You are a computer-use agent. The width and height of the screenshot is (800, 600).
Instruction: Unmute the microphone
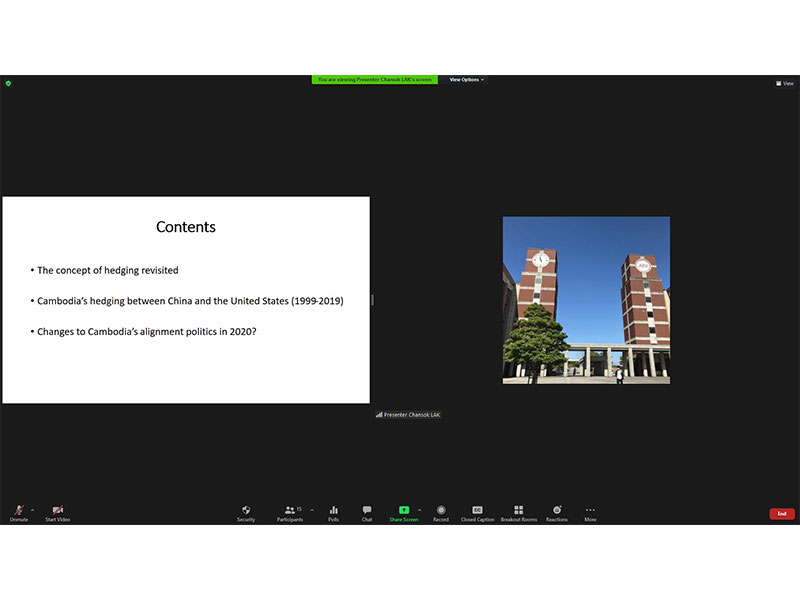[18, 512]
